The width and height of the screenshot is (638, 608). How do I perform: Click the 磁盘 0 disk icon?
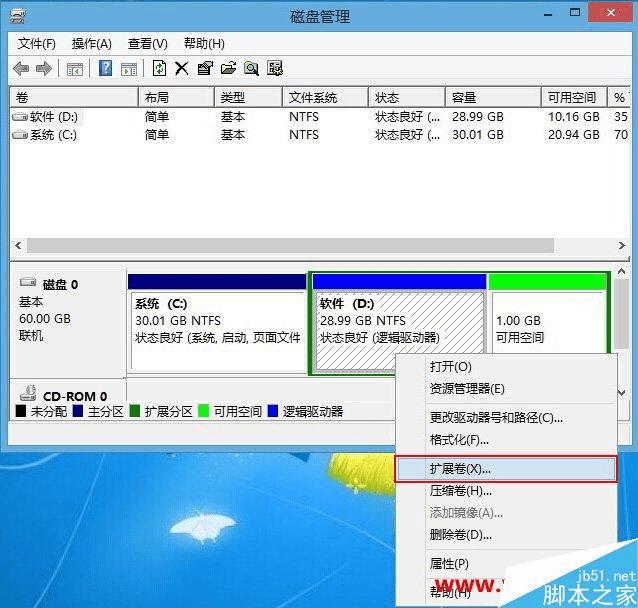point(28,282)
